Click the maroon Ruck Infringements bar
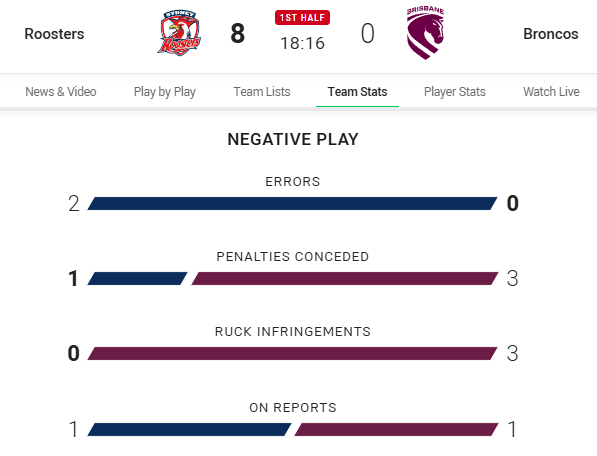Image resolution: width=597 pixels, height=456 pixels. click(x=292, y=354)
